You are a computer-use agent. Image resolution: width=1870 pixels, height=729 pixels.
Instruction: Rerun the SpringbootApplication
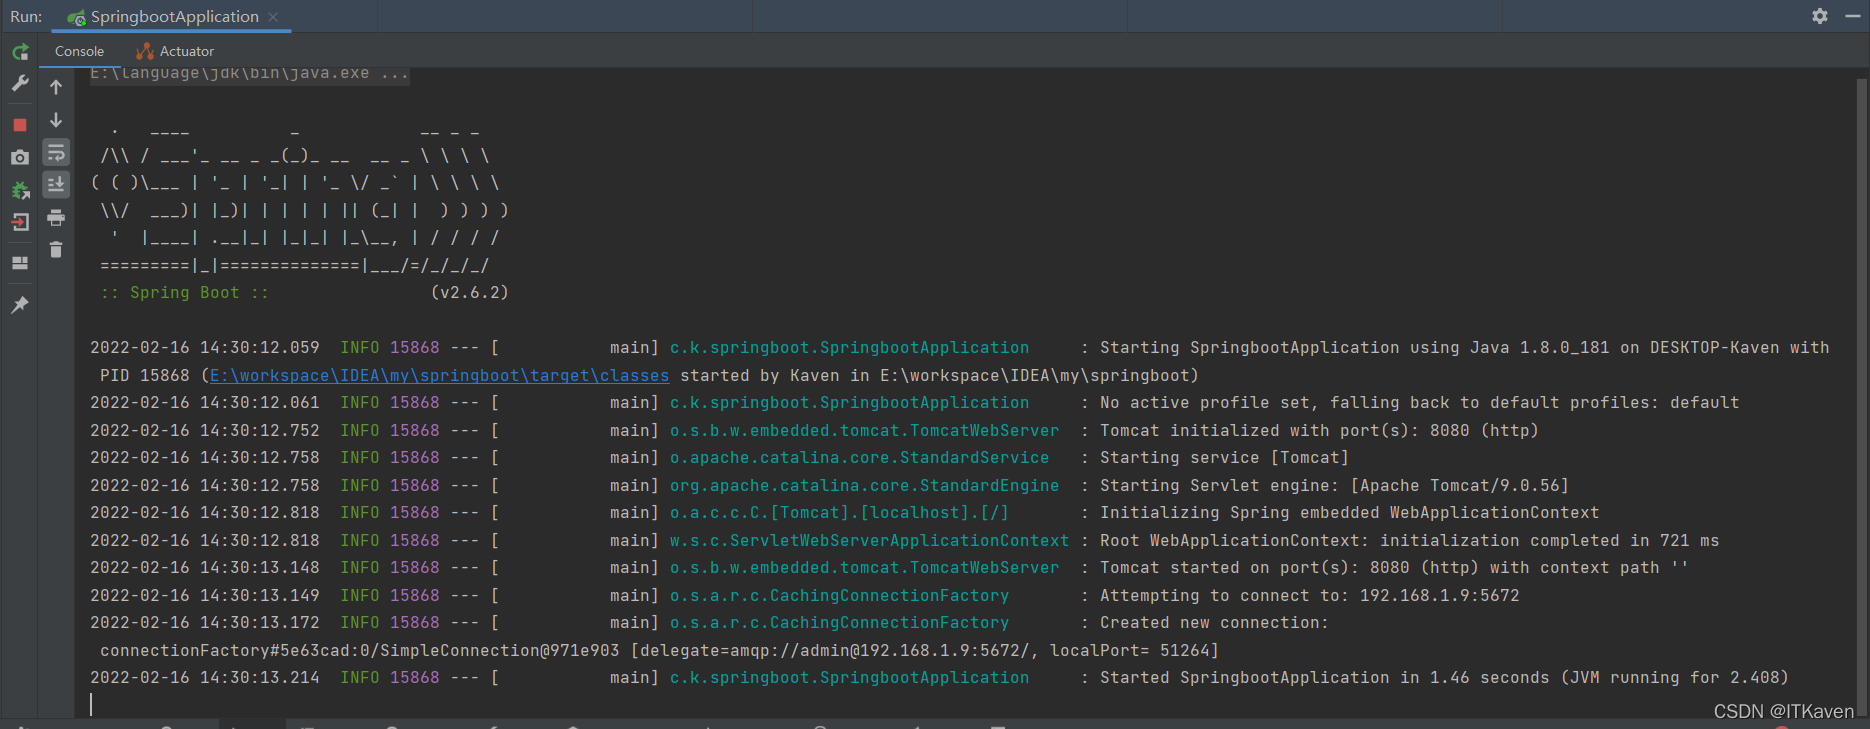point(20,52)
